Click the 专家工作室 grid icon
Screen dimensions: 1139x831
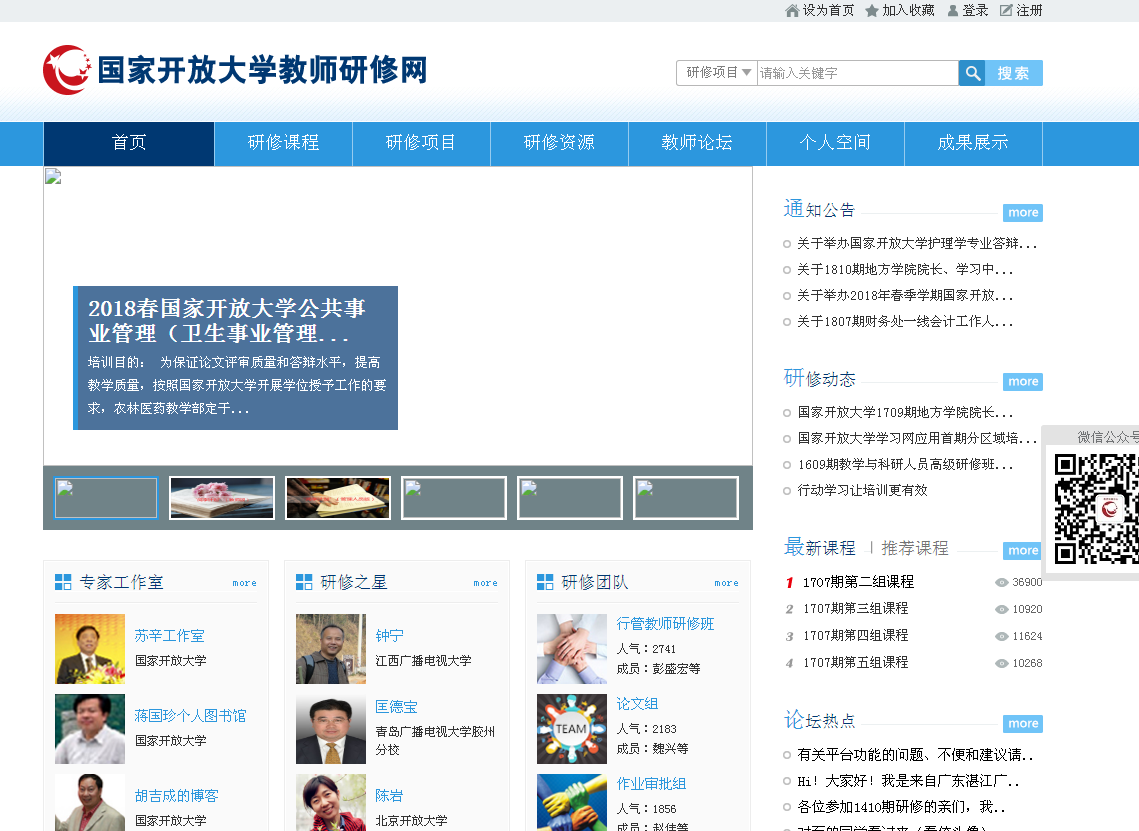pos(63,582)
